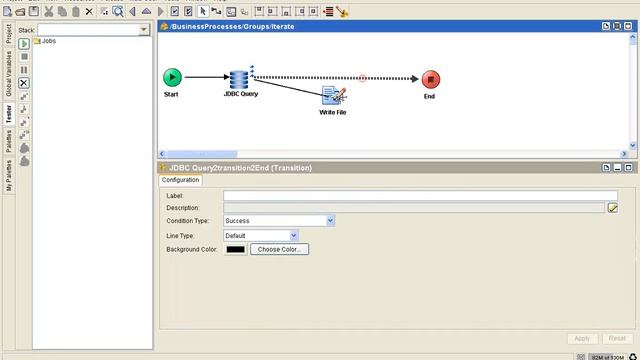Stop testing with the square stop icon
This screenshot has height=360, width=640.
[24, 57]
